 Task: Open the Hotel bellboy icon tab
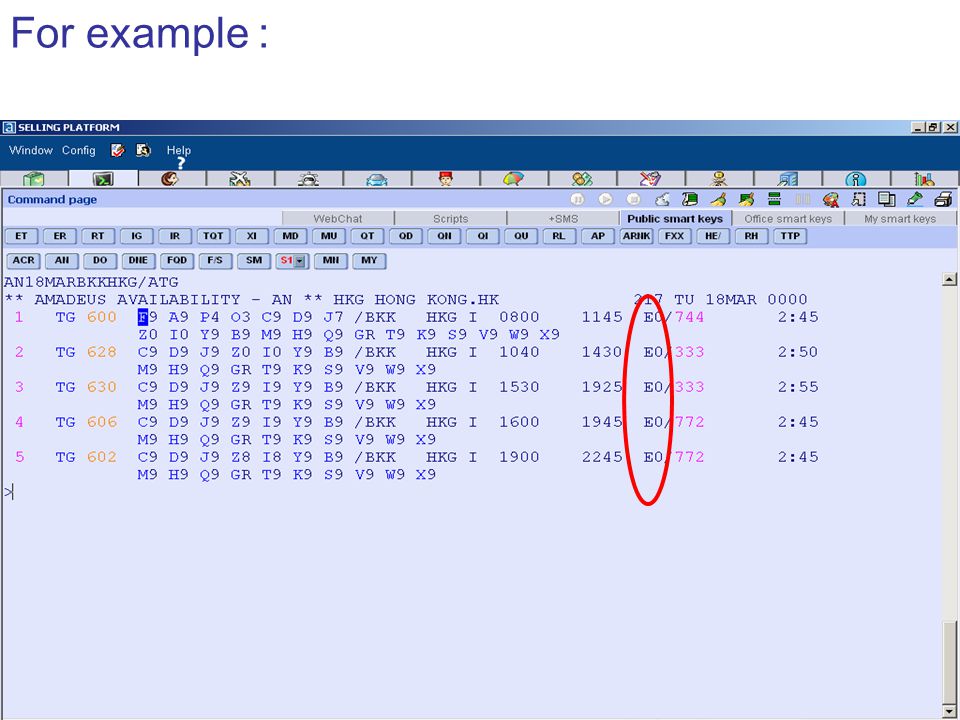pyautogui.click(x=446, y=179)
